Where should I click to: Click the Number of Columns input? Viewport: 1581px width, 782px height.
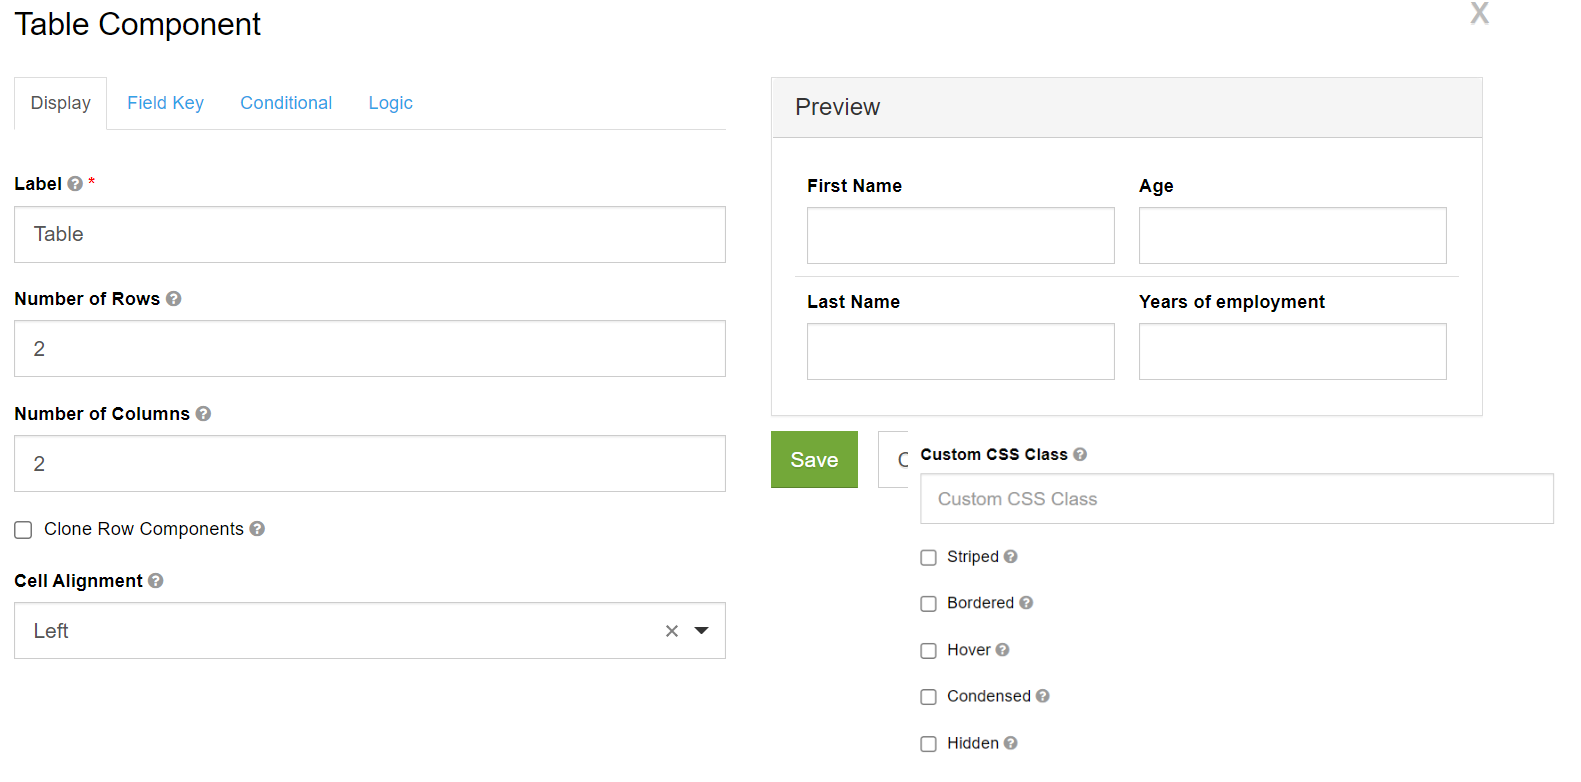(x=370, y=464)
